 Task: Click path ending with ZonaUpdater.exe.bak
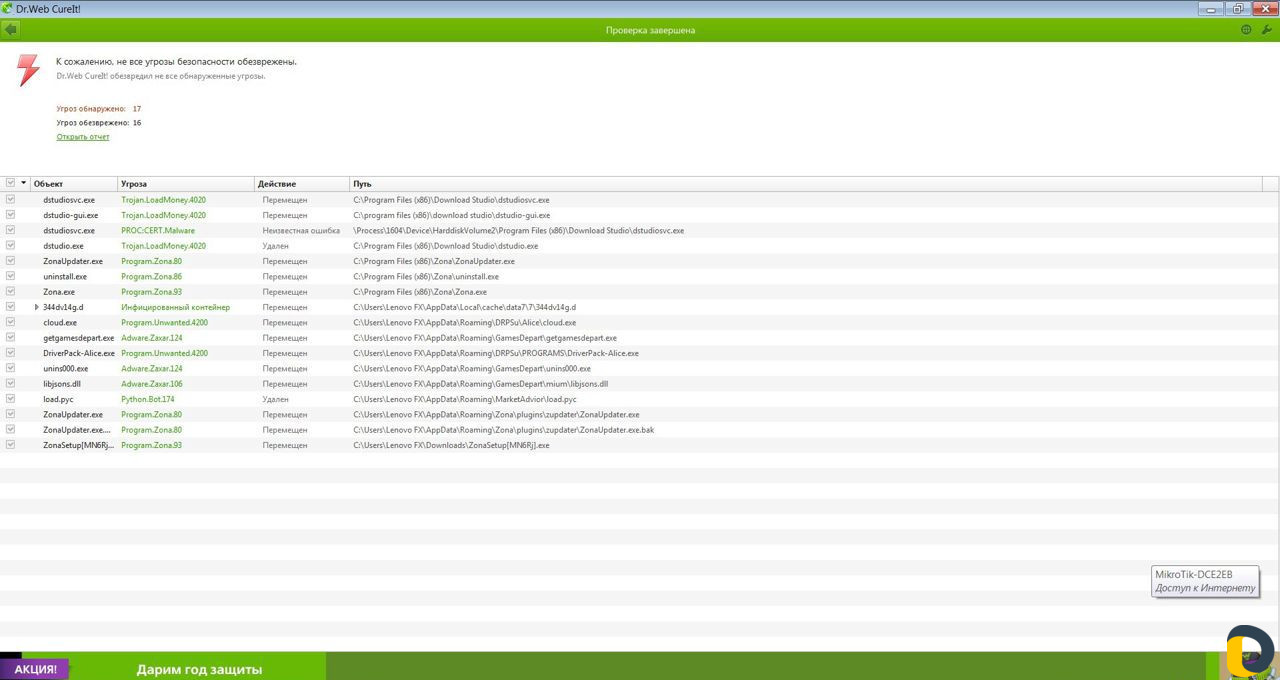(504, 430)
